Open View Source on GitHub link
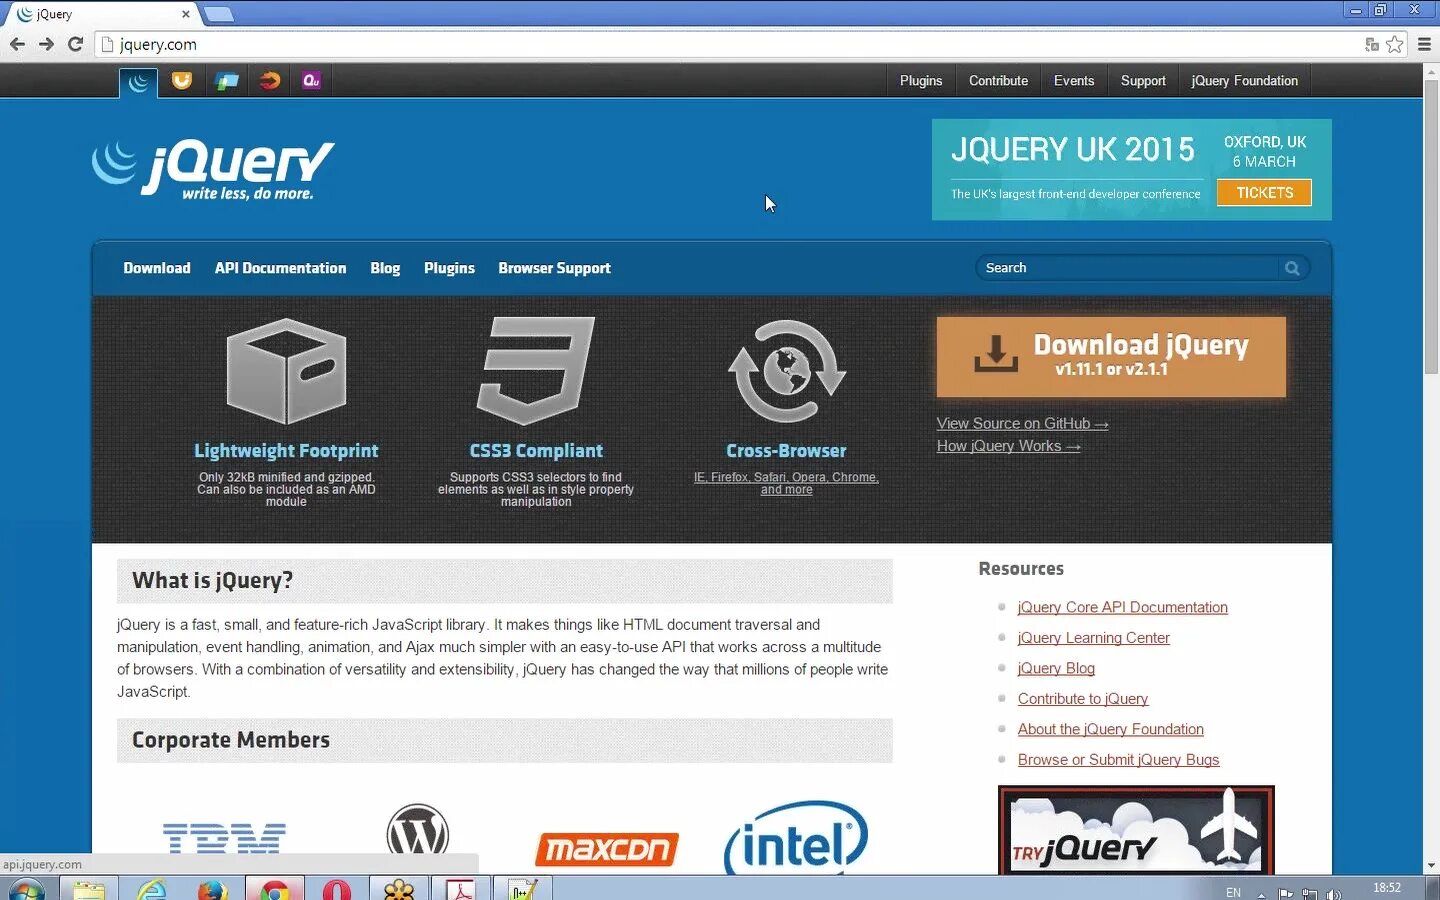 (1022, 424)
